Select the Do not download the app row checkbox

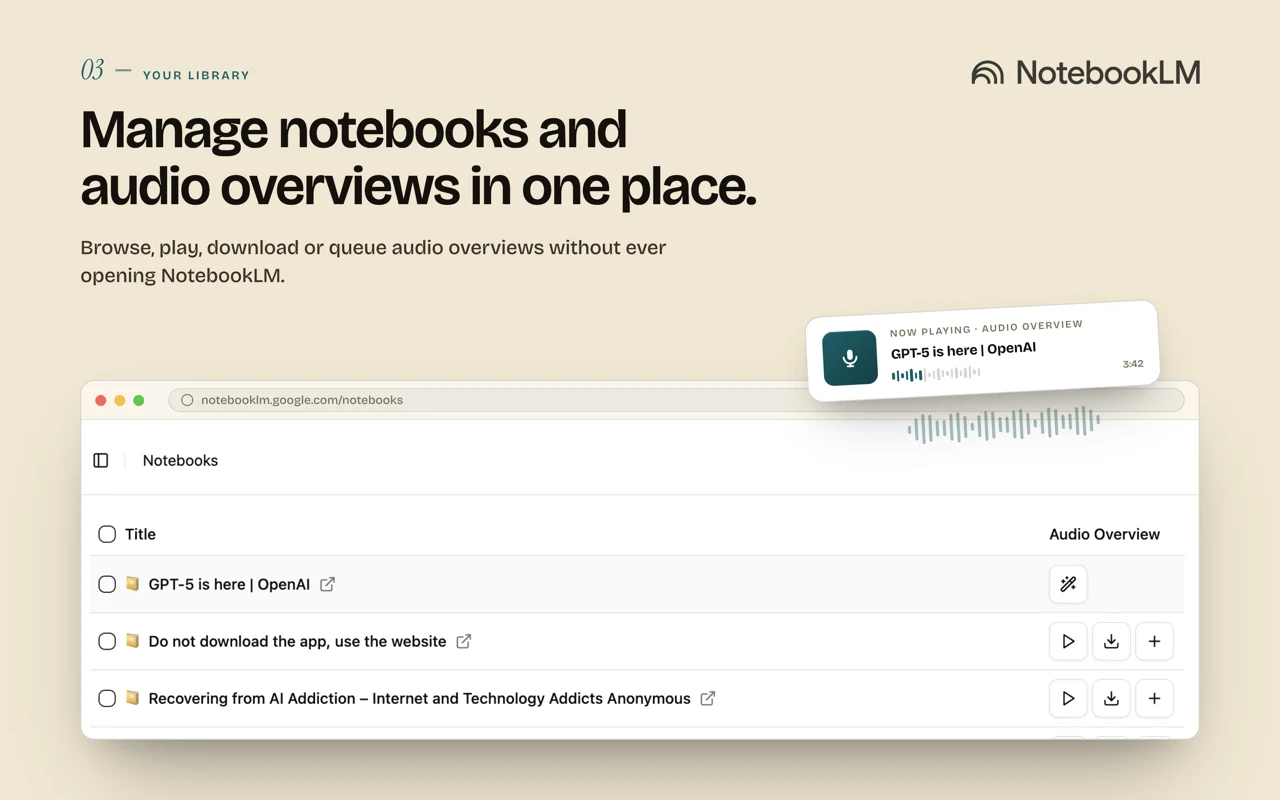(107, 641)
